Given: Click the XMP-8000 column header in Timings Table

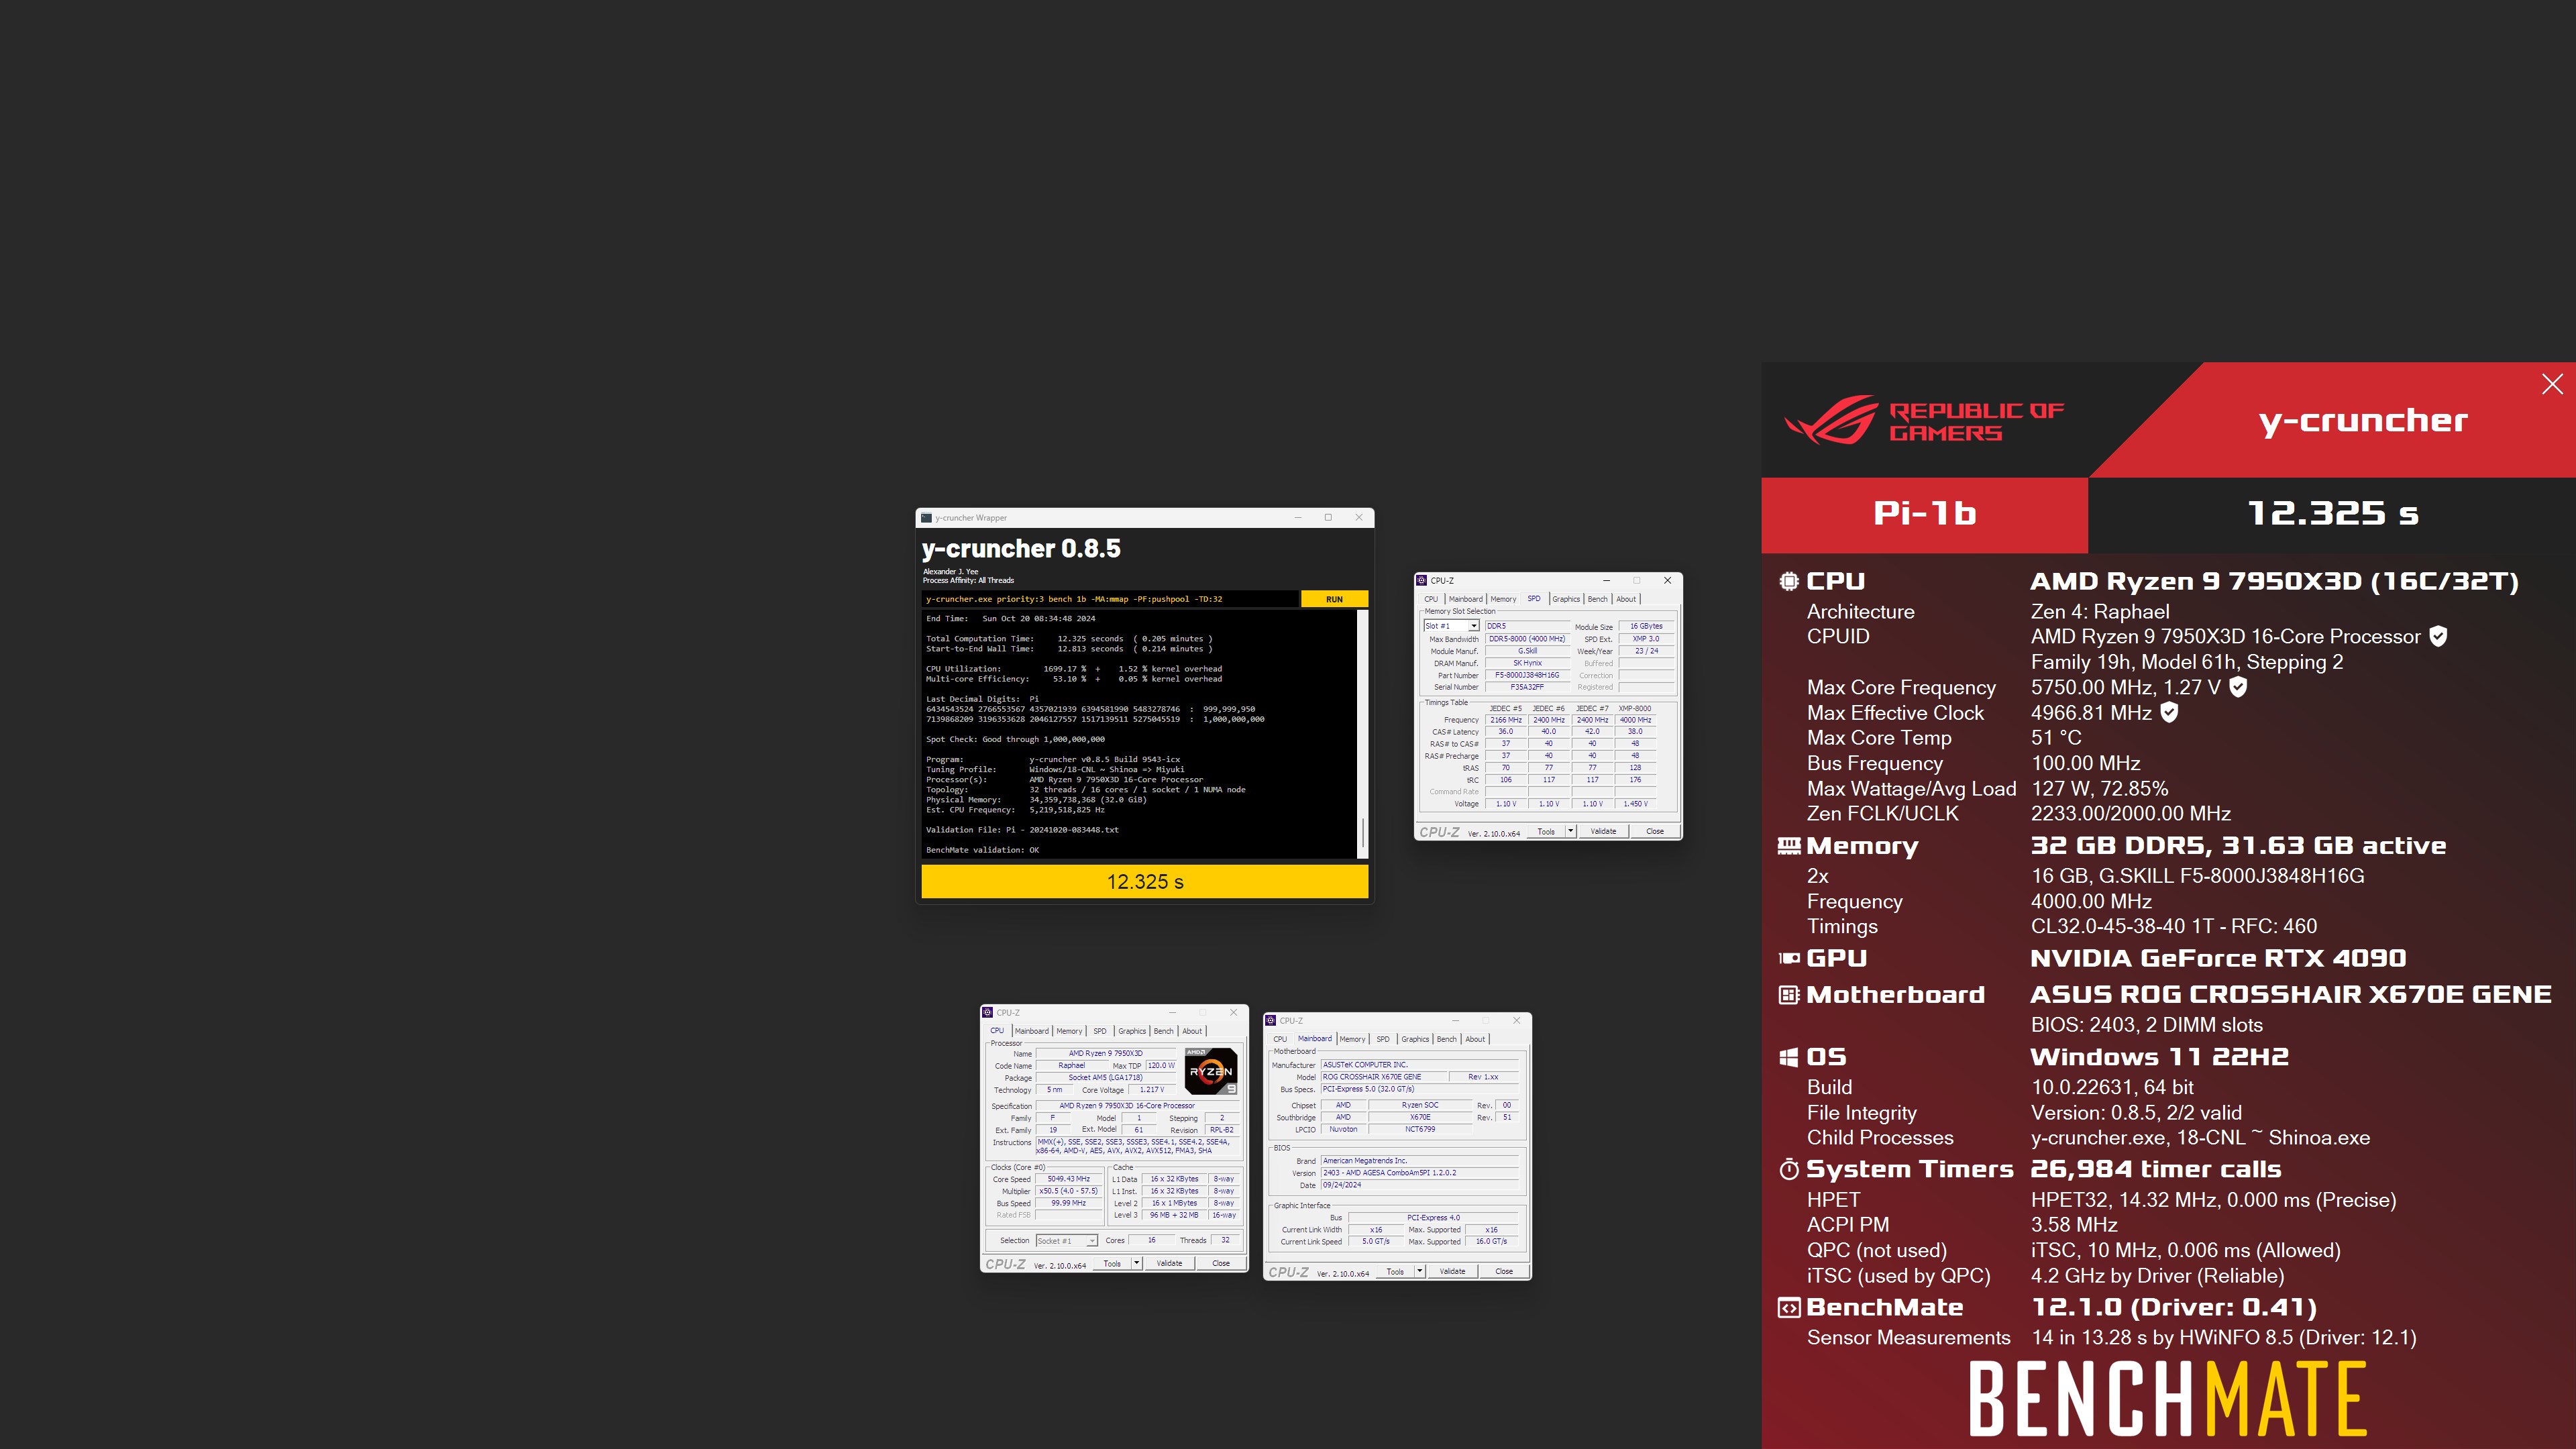Looking at the screenshot, I should 1635,708.
